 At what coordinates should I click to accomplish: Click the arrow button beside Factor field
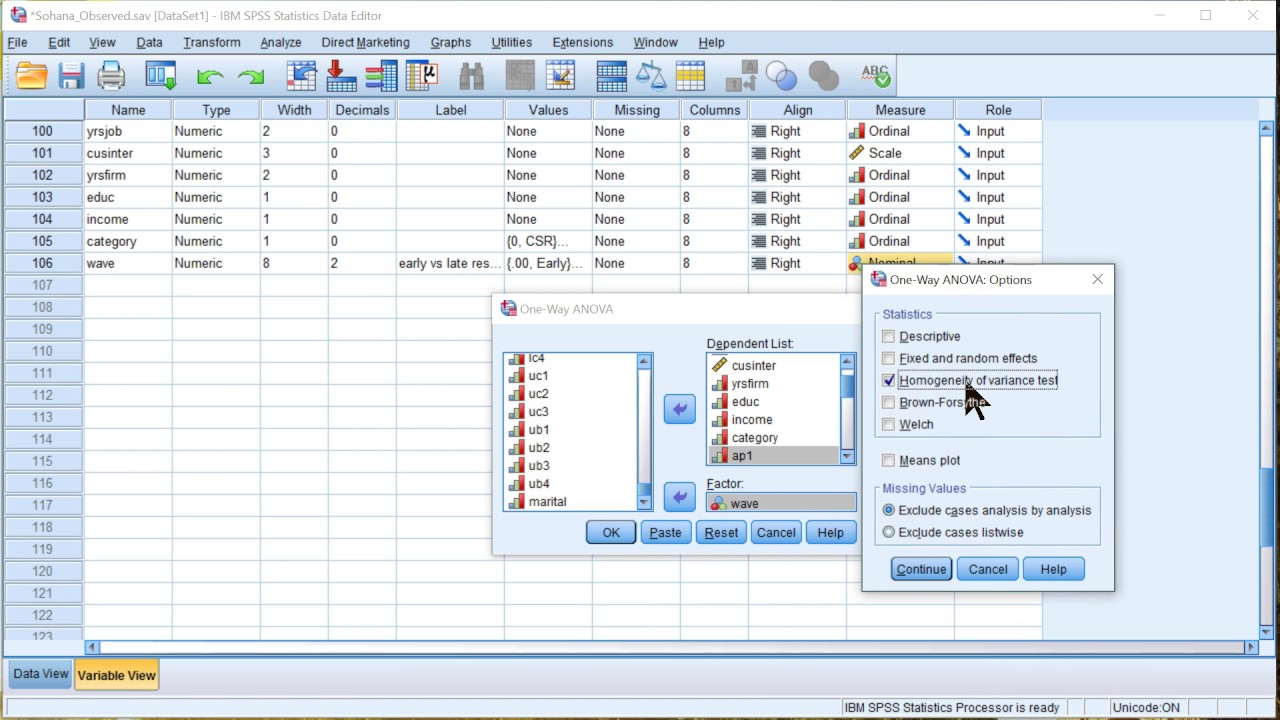[679, 496]
